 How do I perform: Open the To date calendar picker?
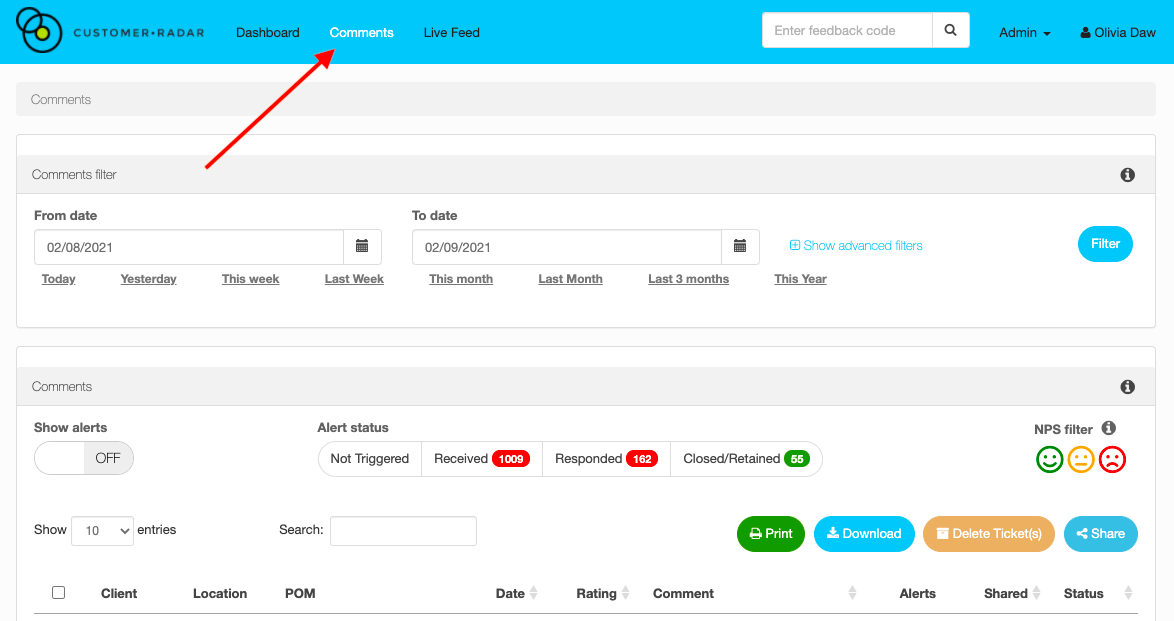pos(740,246)
